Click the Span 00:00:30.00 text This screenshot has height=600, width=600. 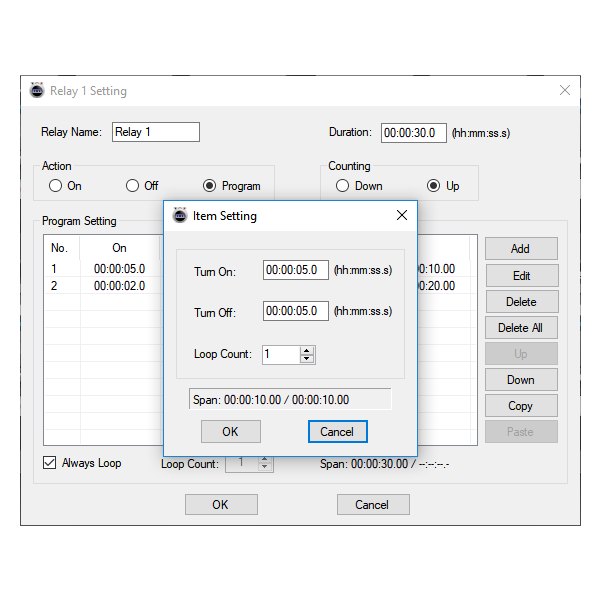coord(385,464)
